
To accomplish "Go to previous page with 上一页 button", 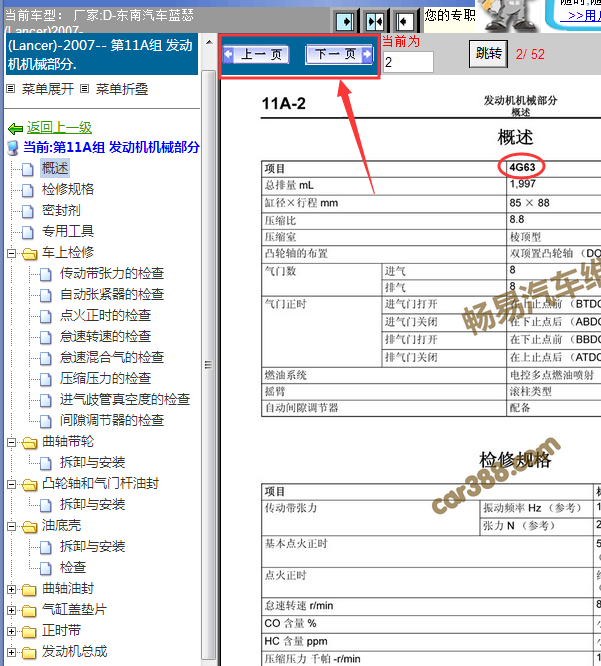I will tap(256, 54).
